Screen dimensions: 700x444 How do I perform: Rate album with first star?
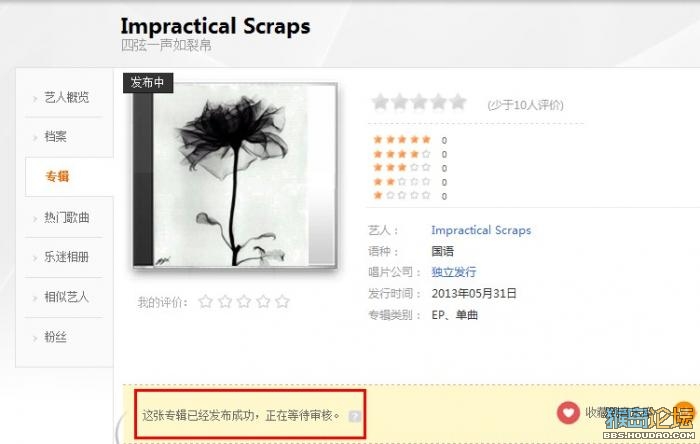point(205,302)
